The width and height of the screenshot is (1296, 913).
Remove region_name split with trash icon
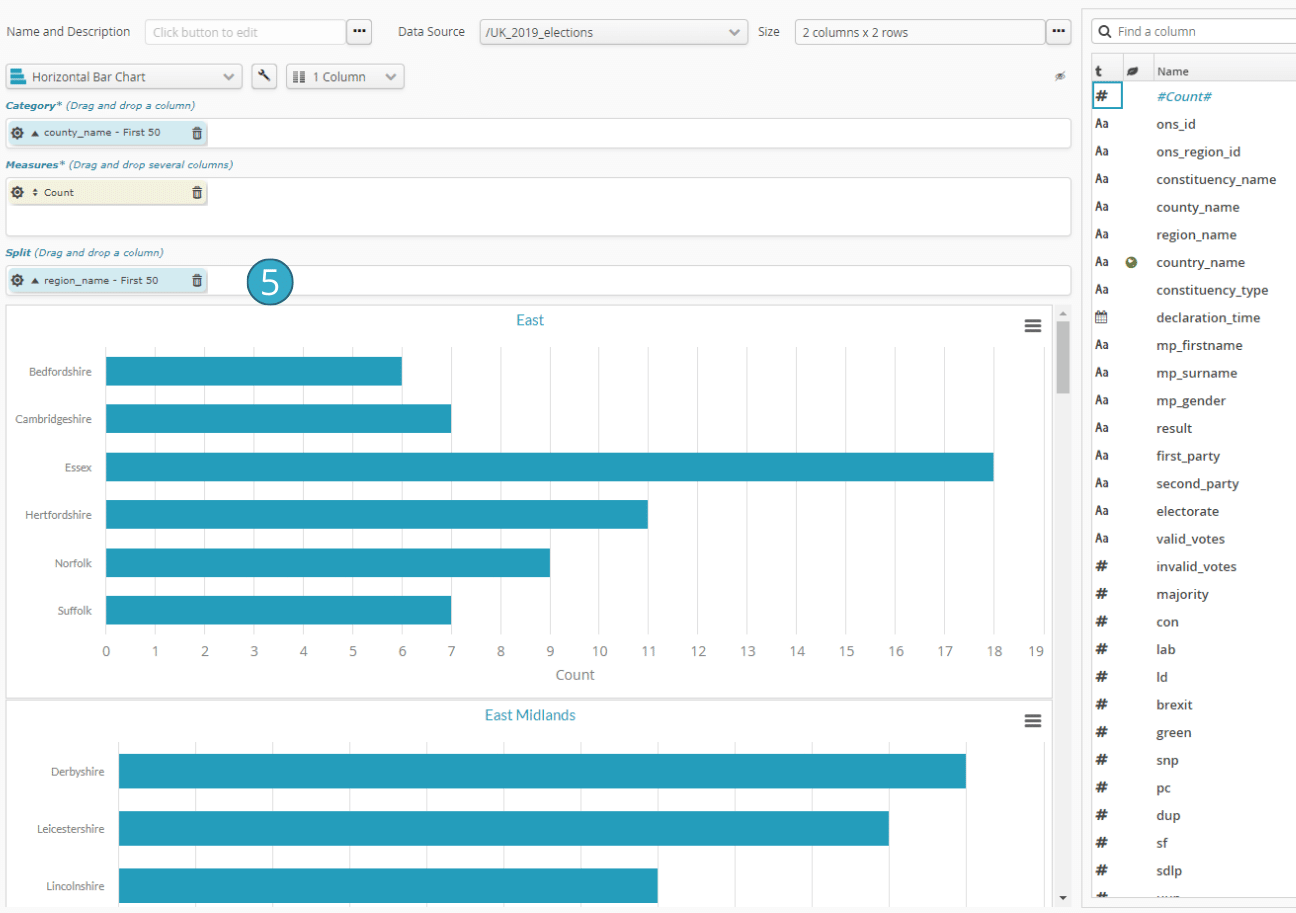[x=197, y=281]
